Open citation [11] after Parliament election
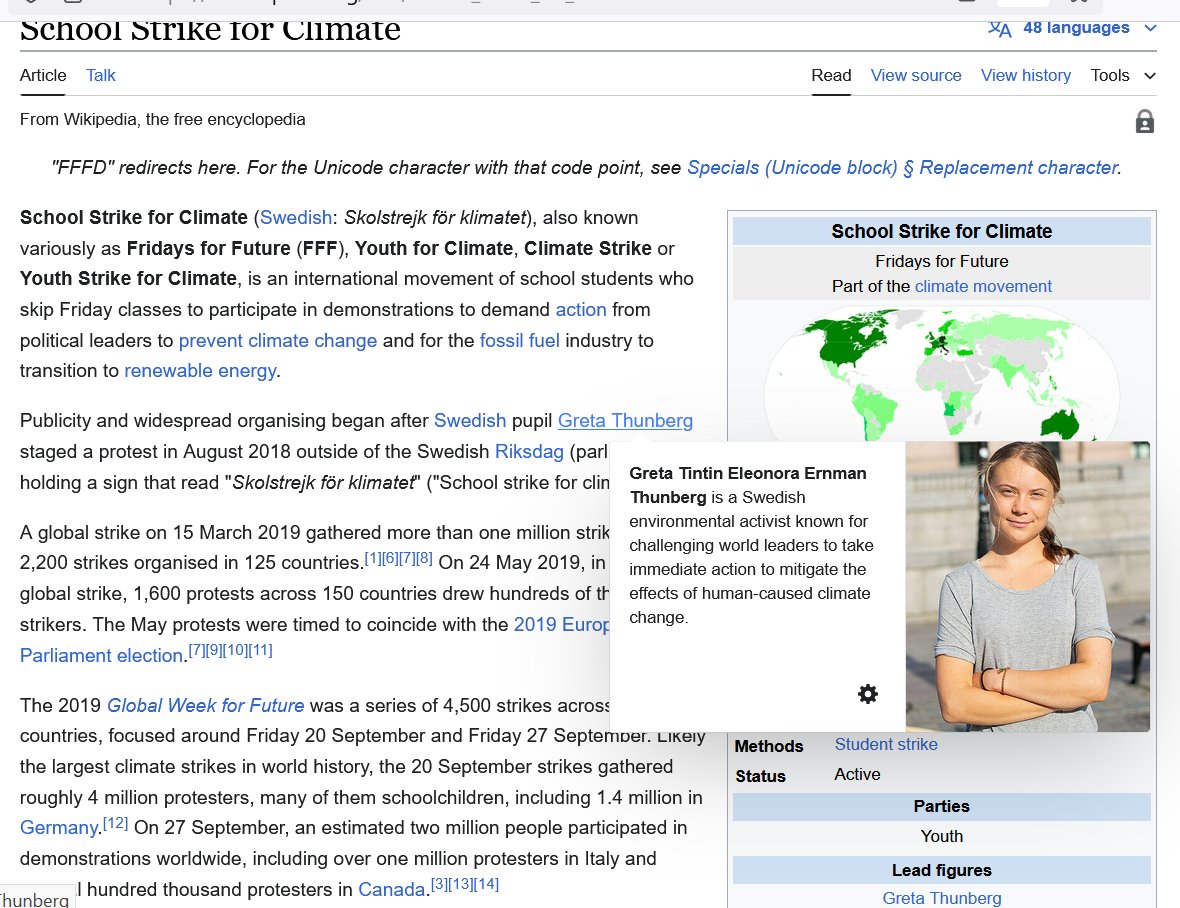1180x908 pixels. (260, 650)
